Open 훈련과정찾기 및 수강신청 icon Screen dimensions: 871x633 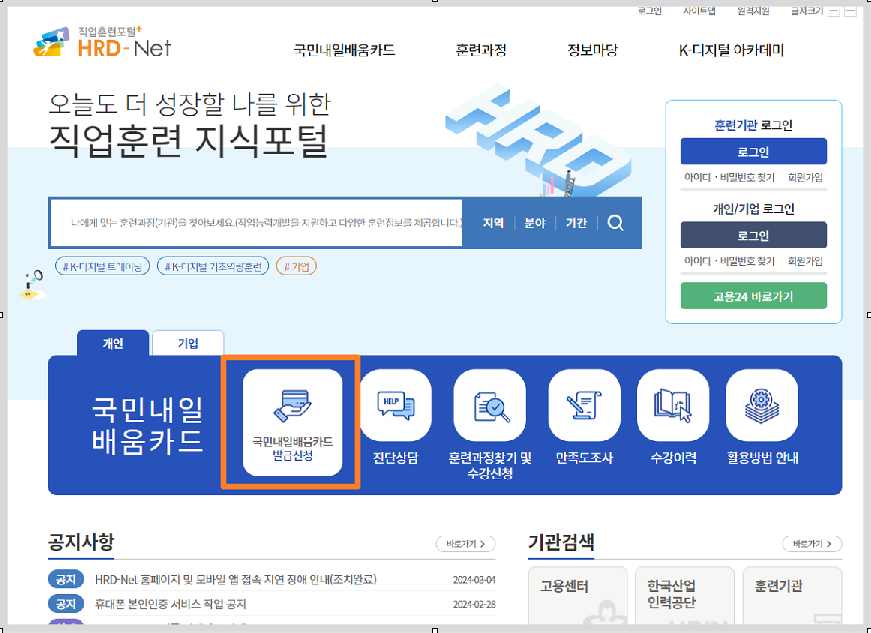(490, 405)
